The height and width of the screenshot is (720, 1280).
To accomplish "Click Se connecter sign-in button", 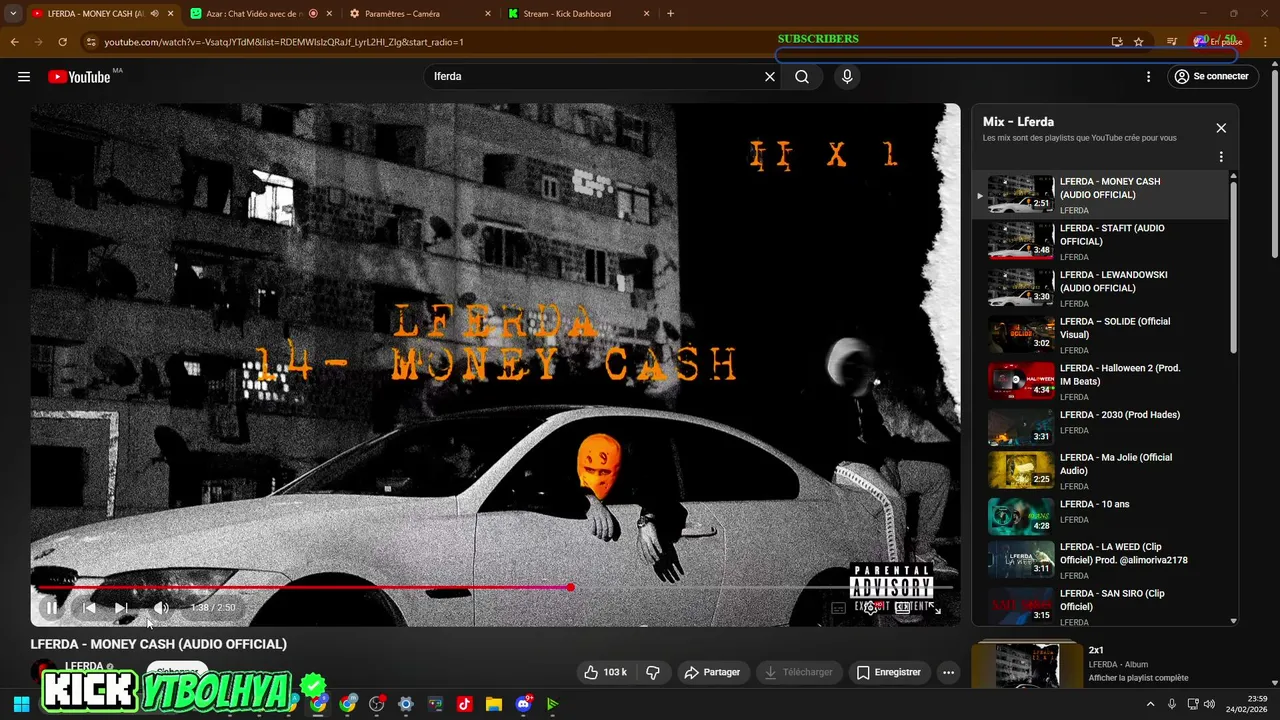I will click(x=1211, y=76).
